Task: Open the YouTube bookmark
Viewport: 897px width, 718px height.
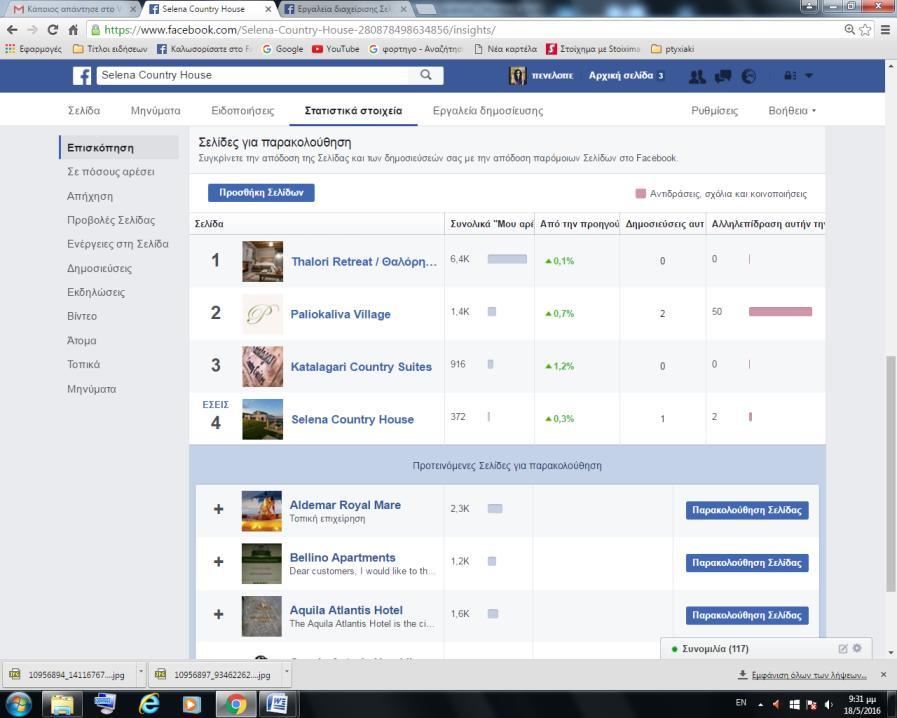Action: click(336, 49)
